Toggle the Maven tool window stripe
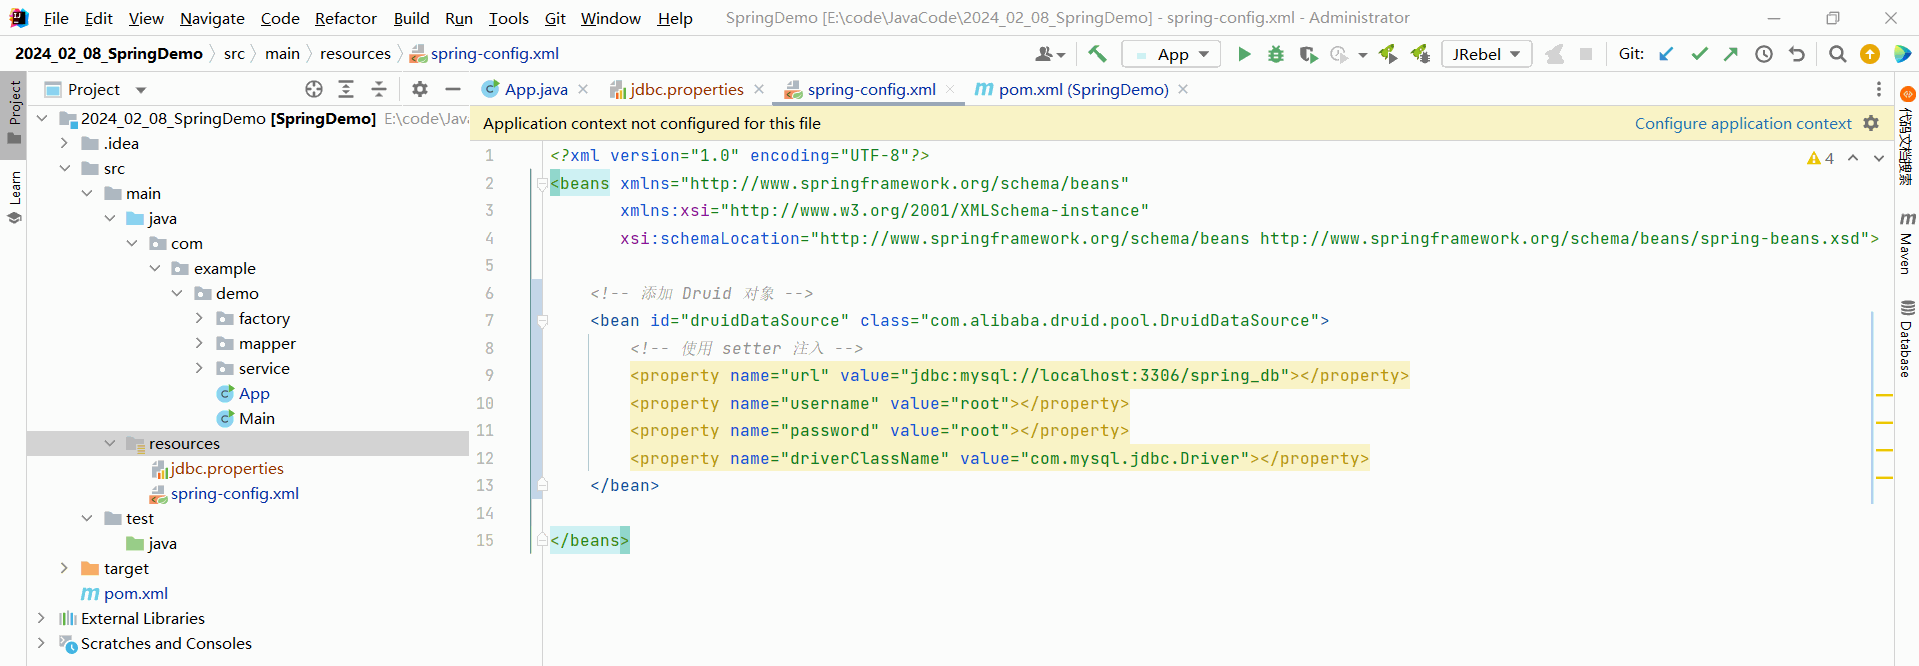Image resolution: width=1919 pixels, height=666 pixels. [x=1906, y=243]
